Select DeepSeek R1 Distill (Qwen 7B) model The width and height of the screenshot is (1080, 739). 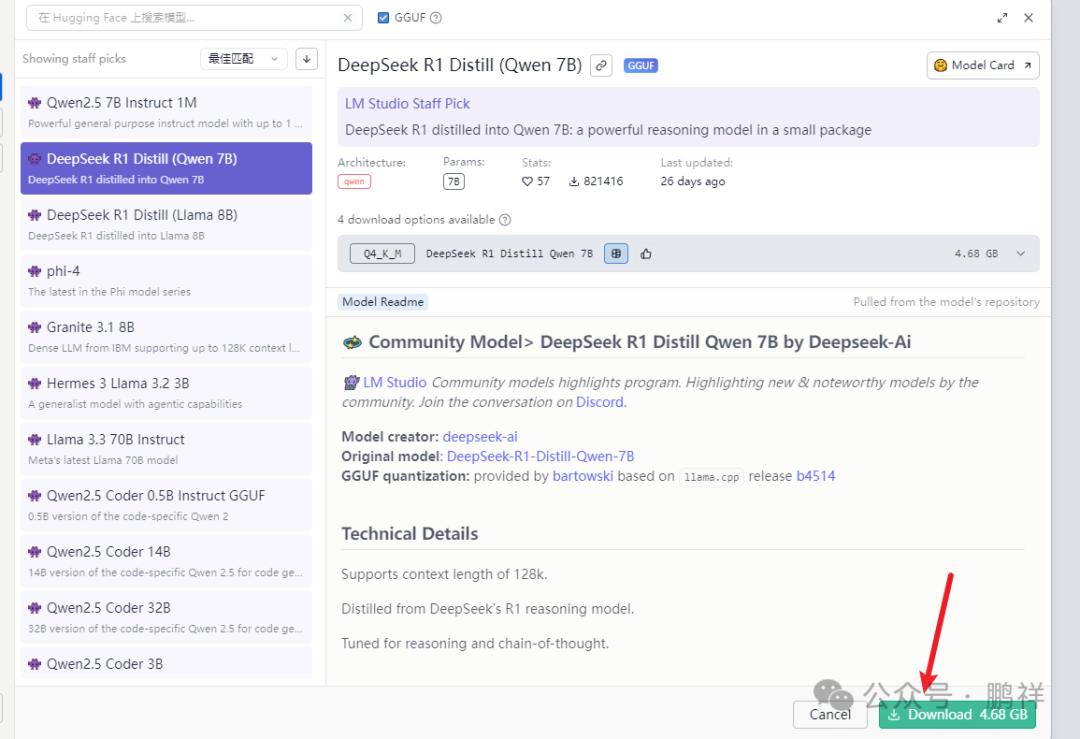coord(166,168)
